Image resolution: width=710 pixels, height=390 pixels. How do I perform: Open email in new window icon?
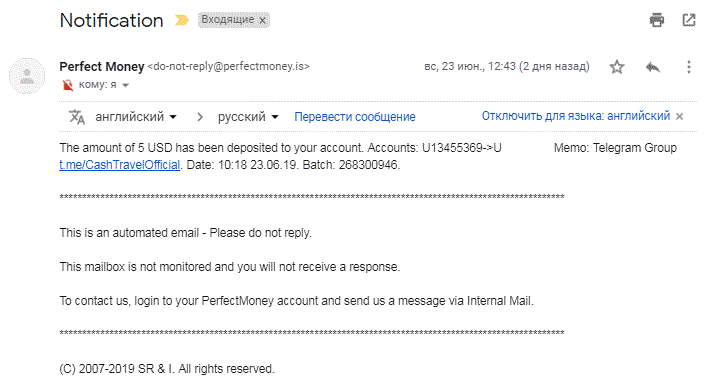coord(688,20)
